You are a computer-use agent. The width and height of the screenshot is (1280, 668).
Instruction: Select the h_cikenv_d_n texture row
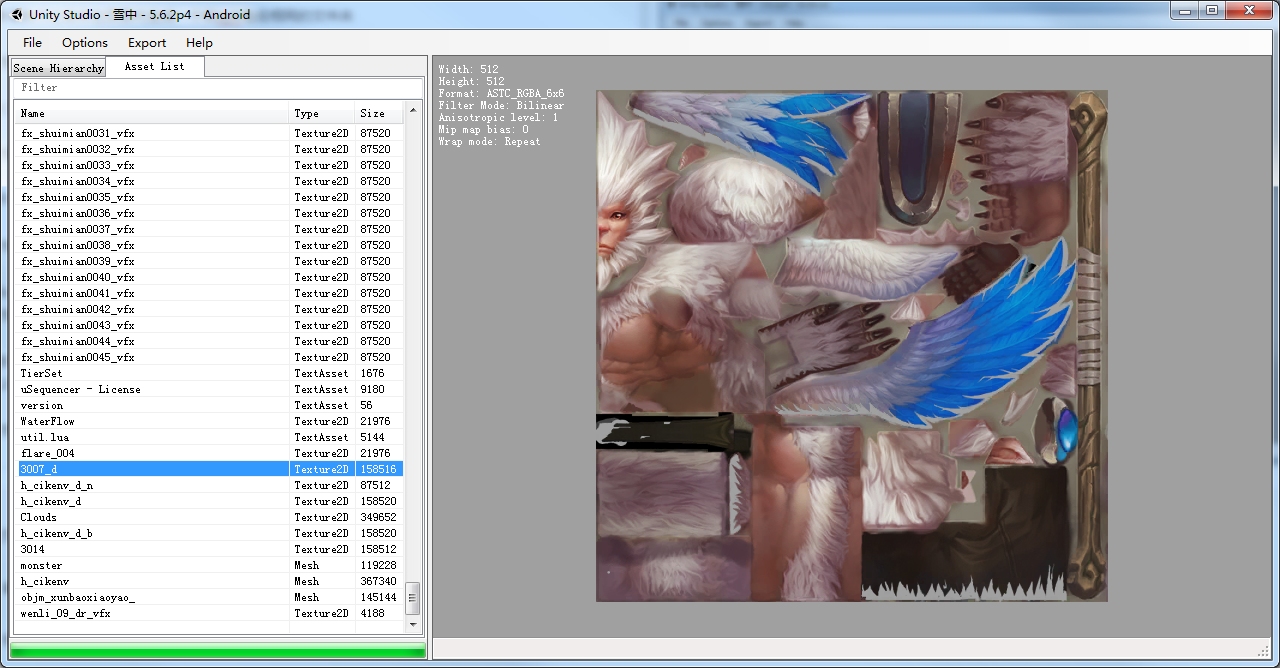click(210, 485)
